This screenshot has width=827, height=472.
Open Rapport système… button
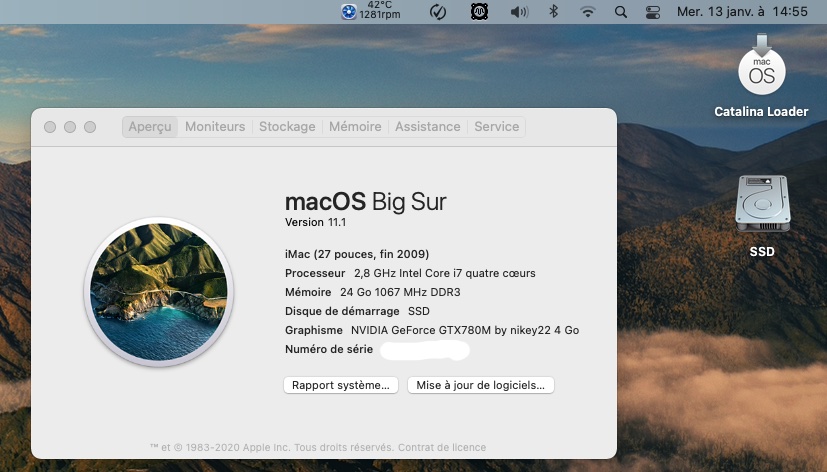[341, 385]
